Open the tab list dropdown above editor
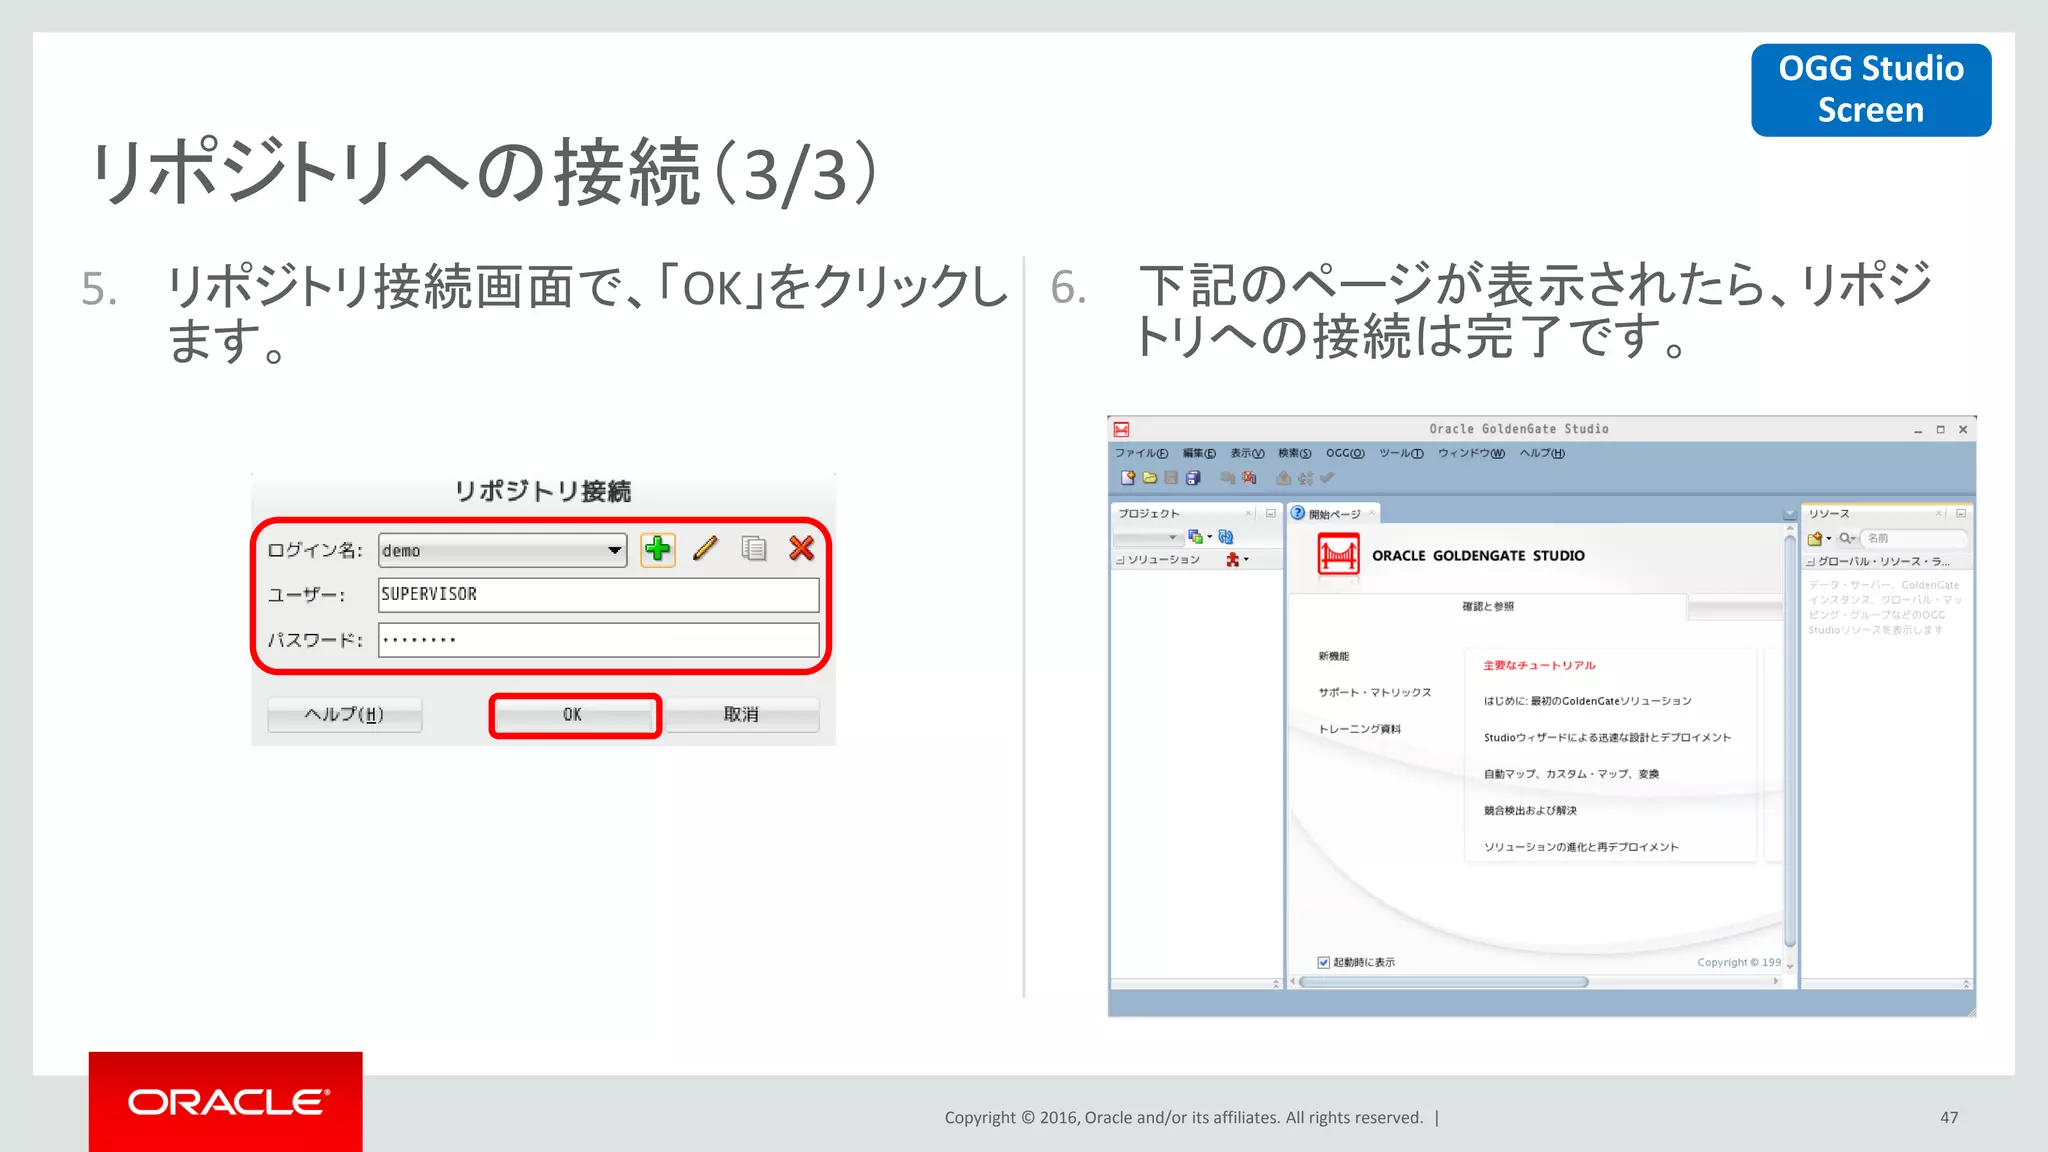The width and height of the screenshot is (2048, 1152). coord(1789,514)
